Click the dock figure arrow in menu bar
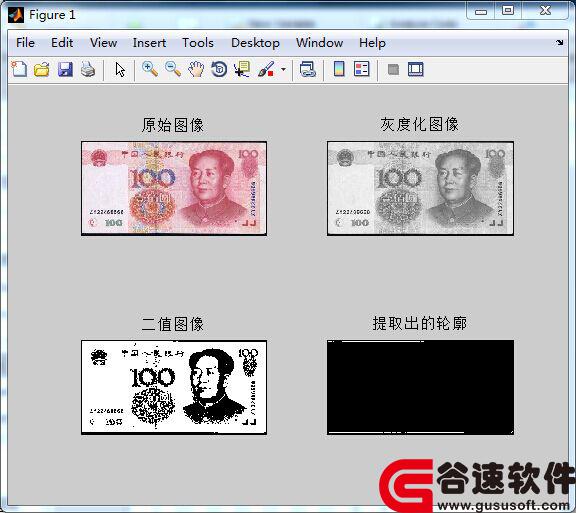This screenshot has width=576, height=513. coord(559,43)
